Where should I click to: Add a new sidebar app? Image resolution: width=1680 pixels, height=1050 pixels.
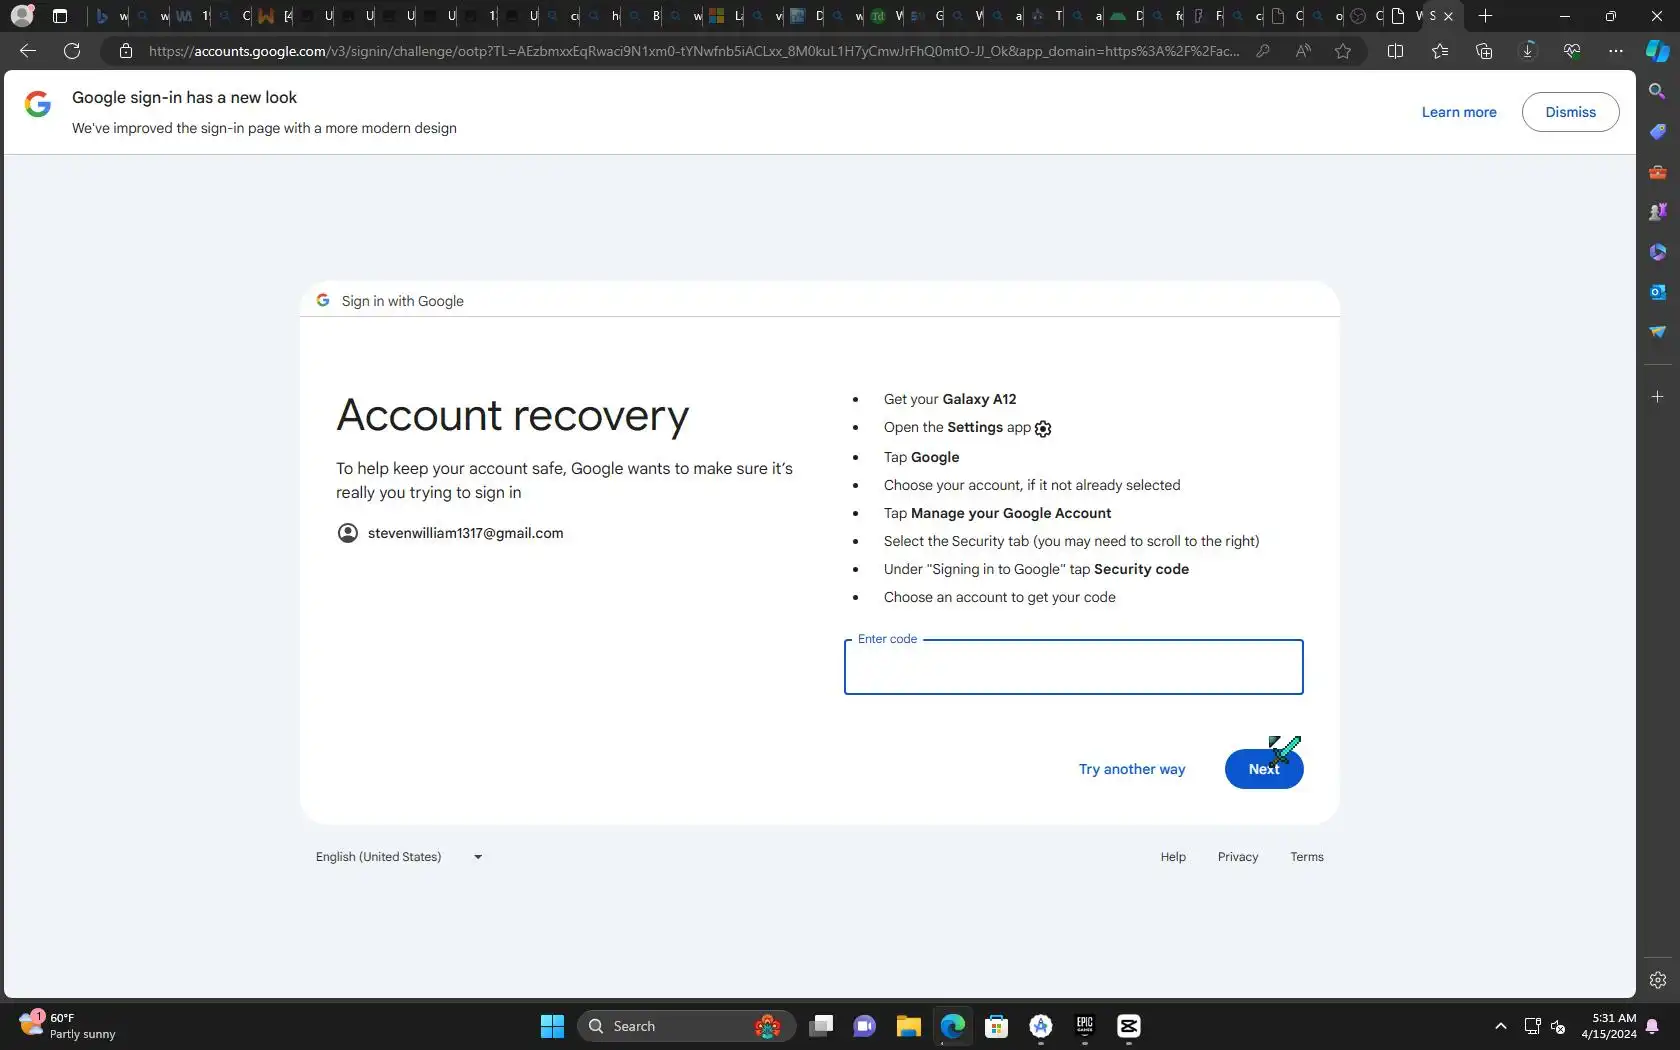coord(1658,397)
